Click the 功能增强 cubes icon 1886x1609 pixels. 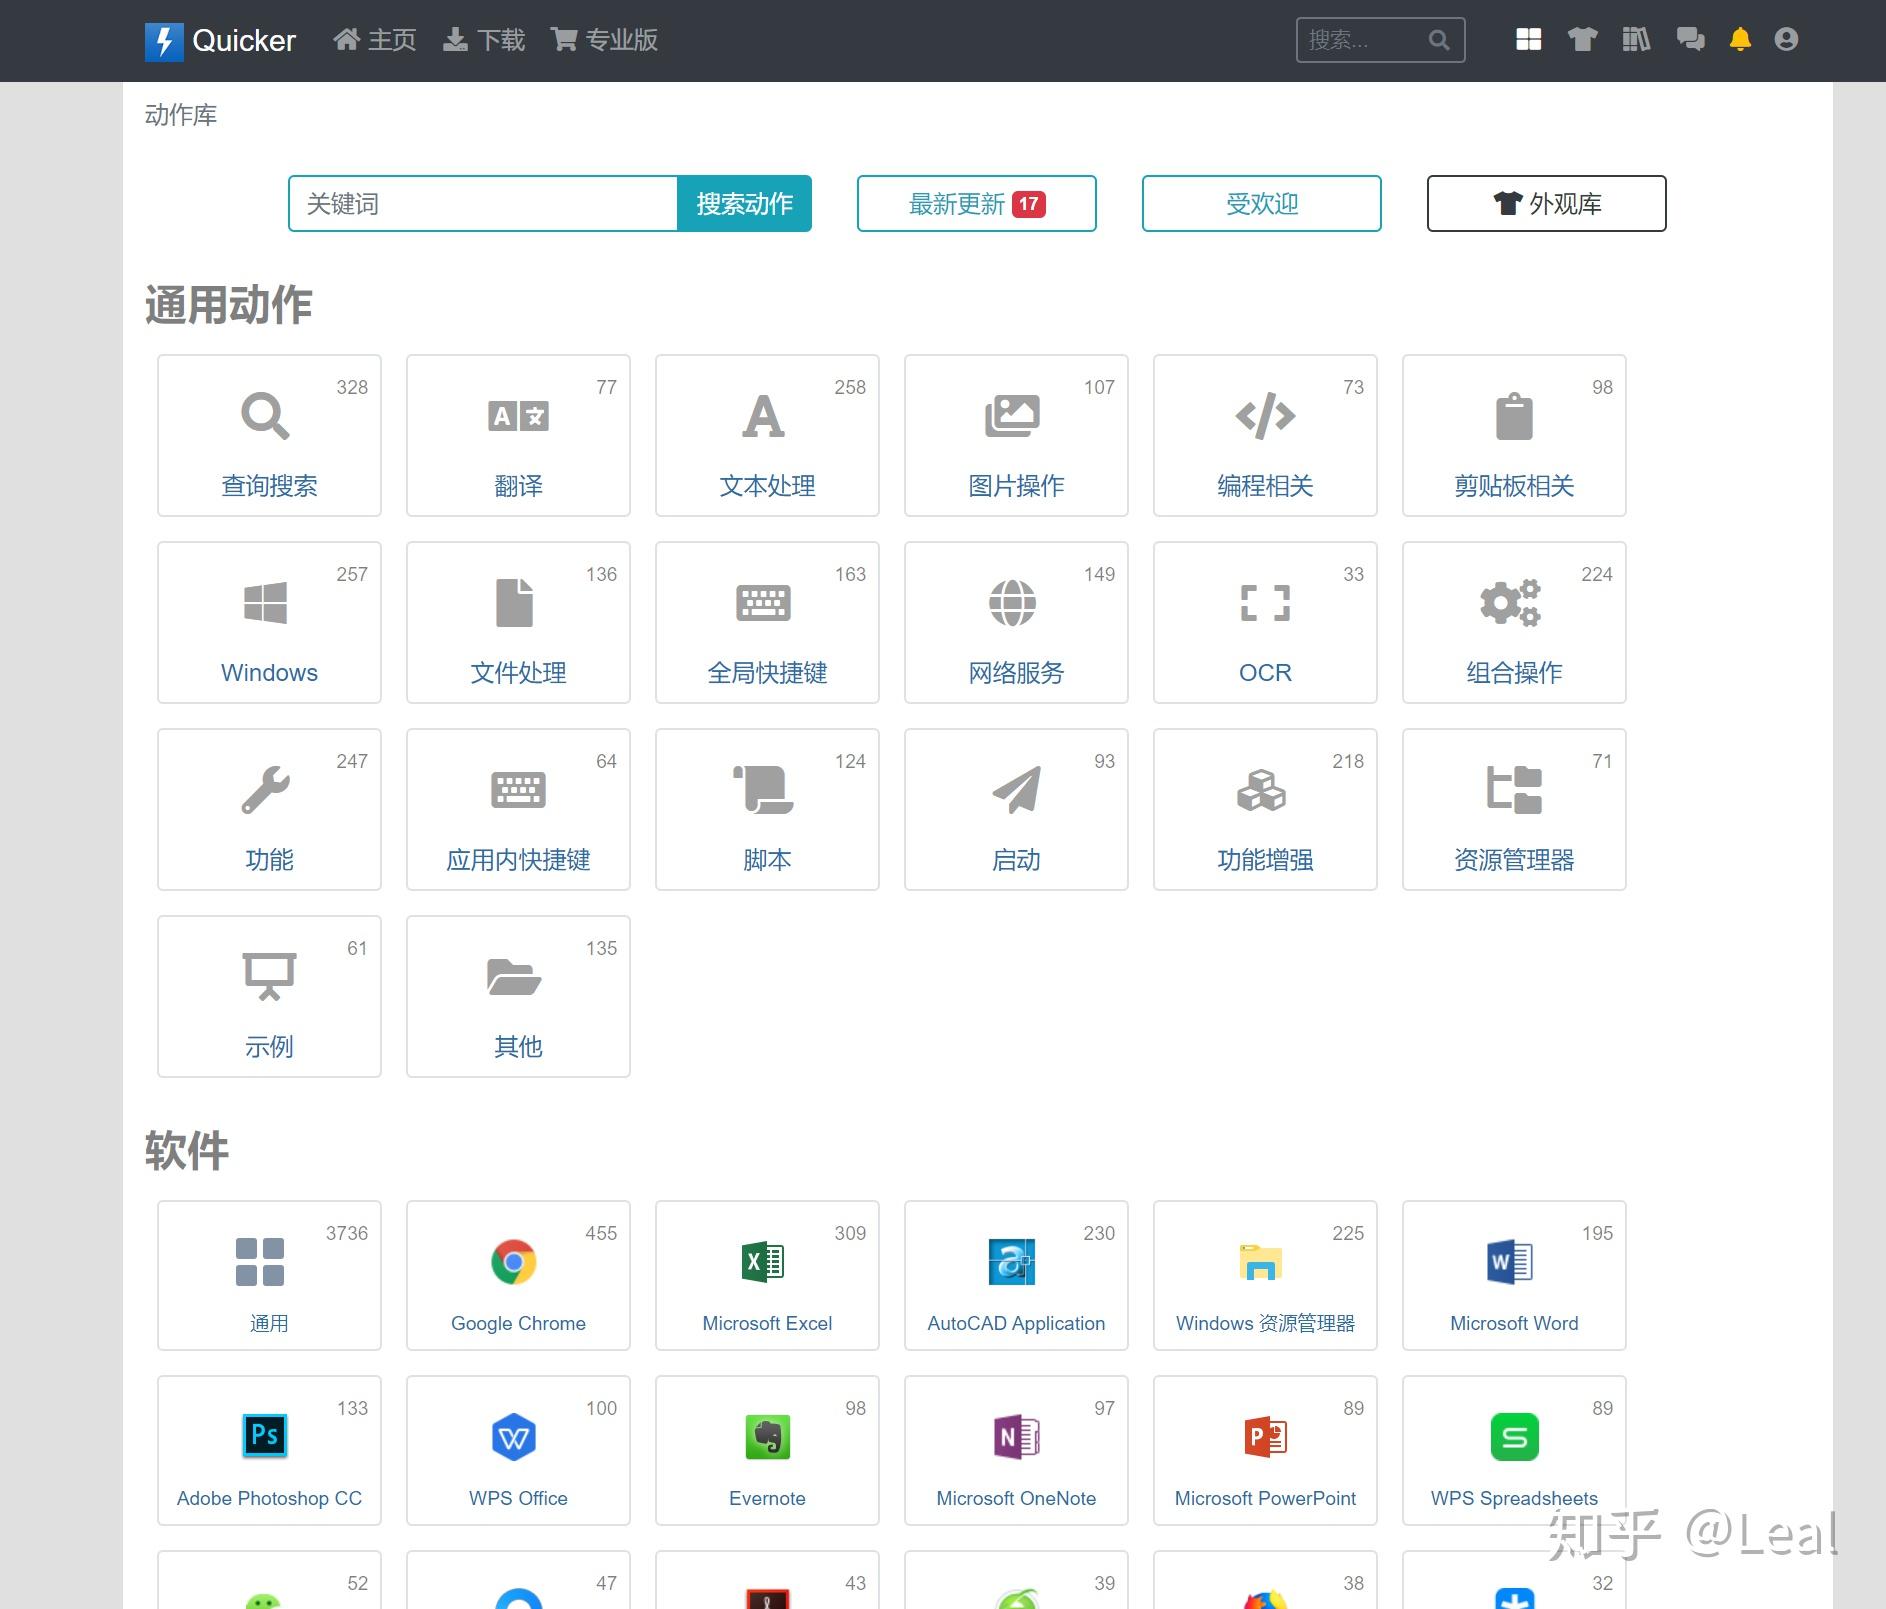1262,790
